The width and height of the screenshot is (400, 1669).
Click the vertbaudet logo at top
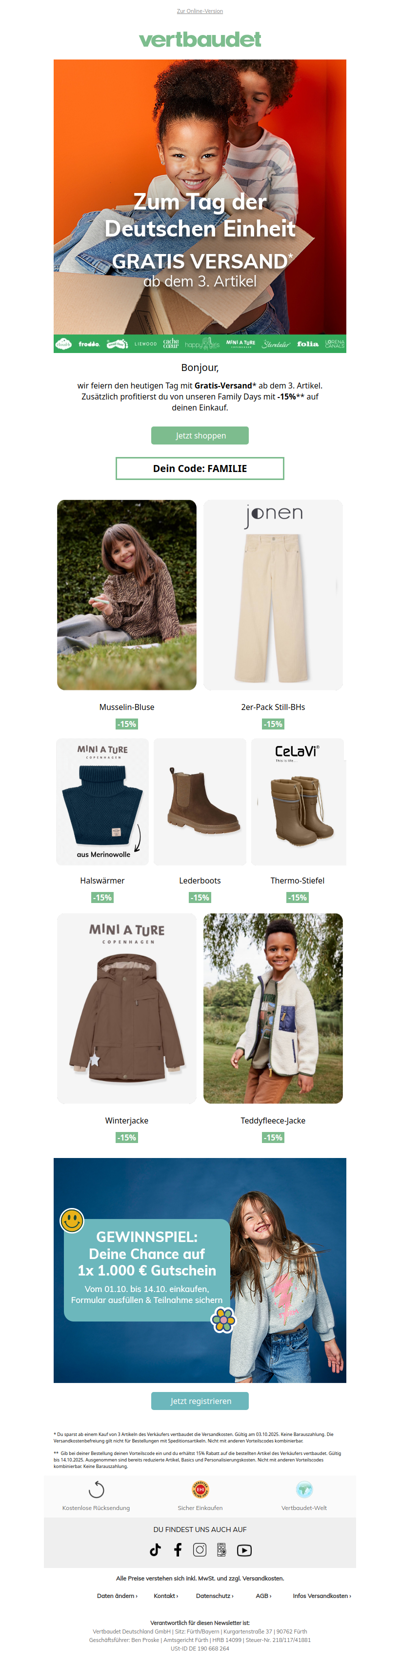tap(200, 39)
